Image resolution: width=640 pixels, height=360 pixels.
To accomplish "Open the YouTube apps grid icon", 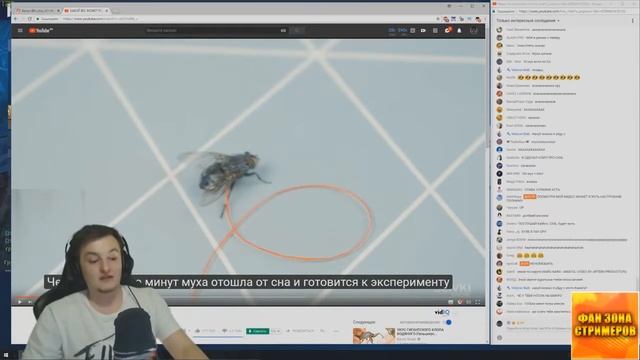I will pos(435,31).
